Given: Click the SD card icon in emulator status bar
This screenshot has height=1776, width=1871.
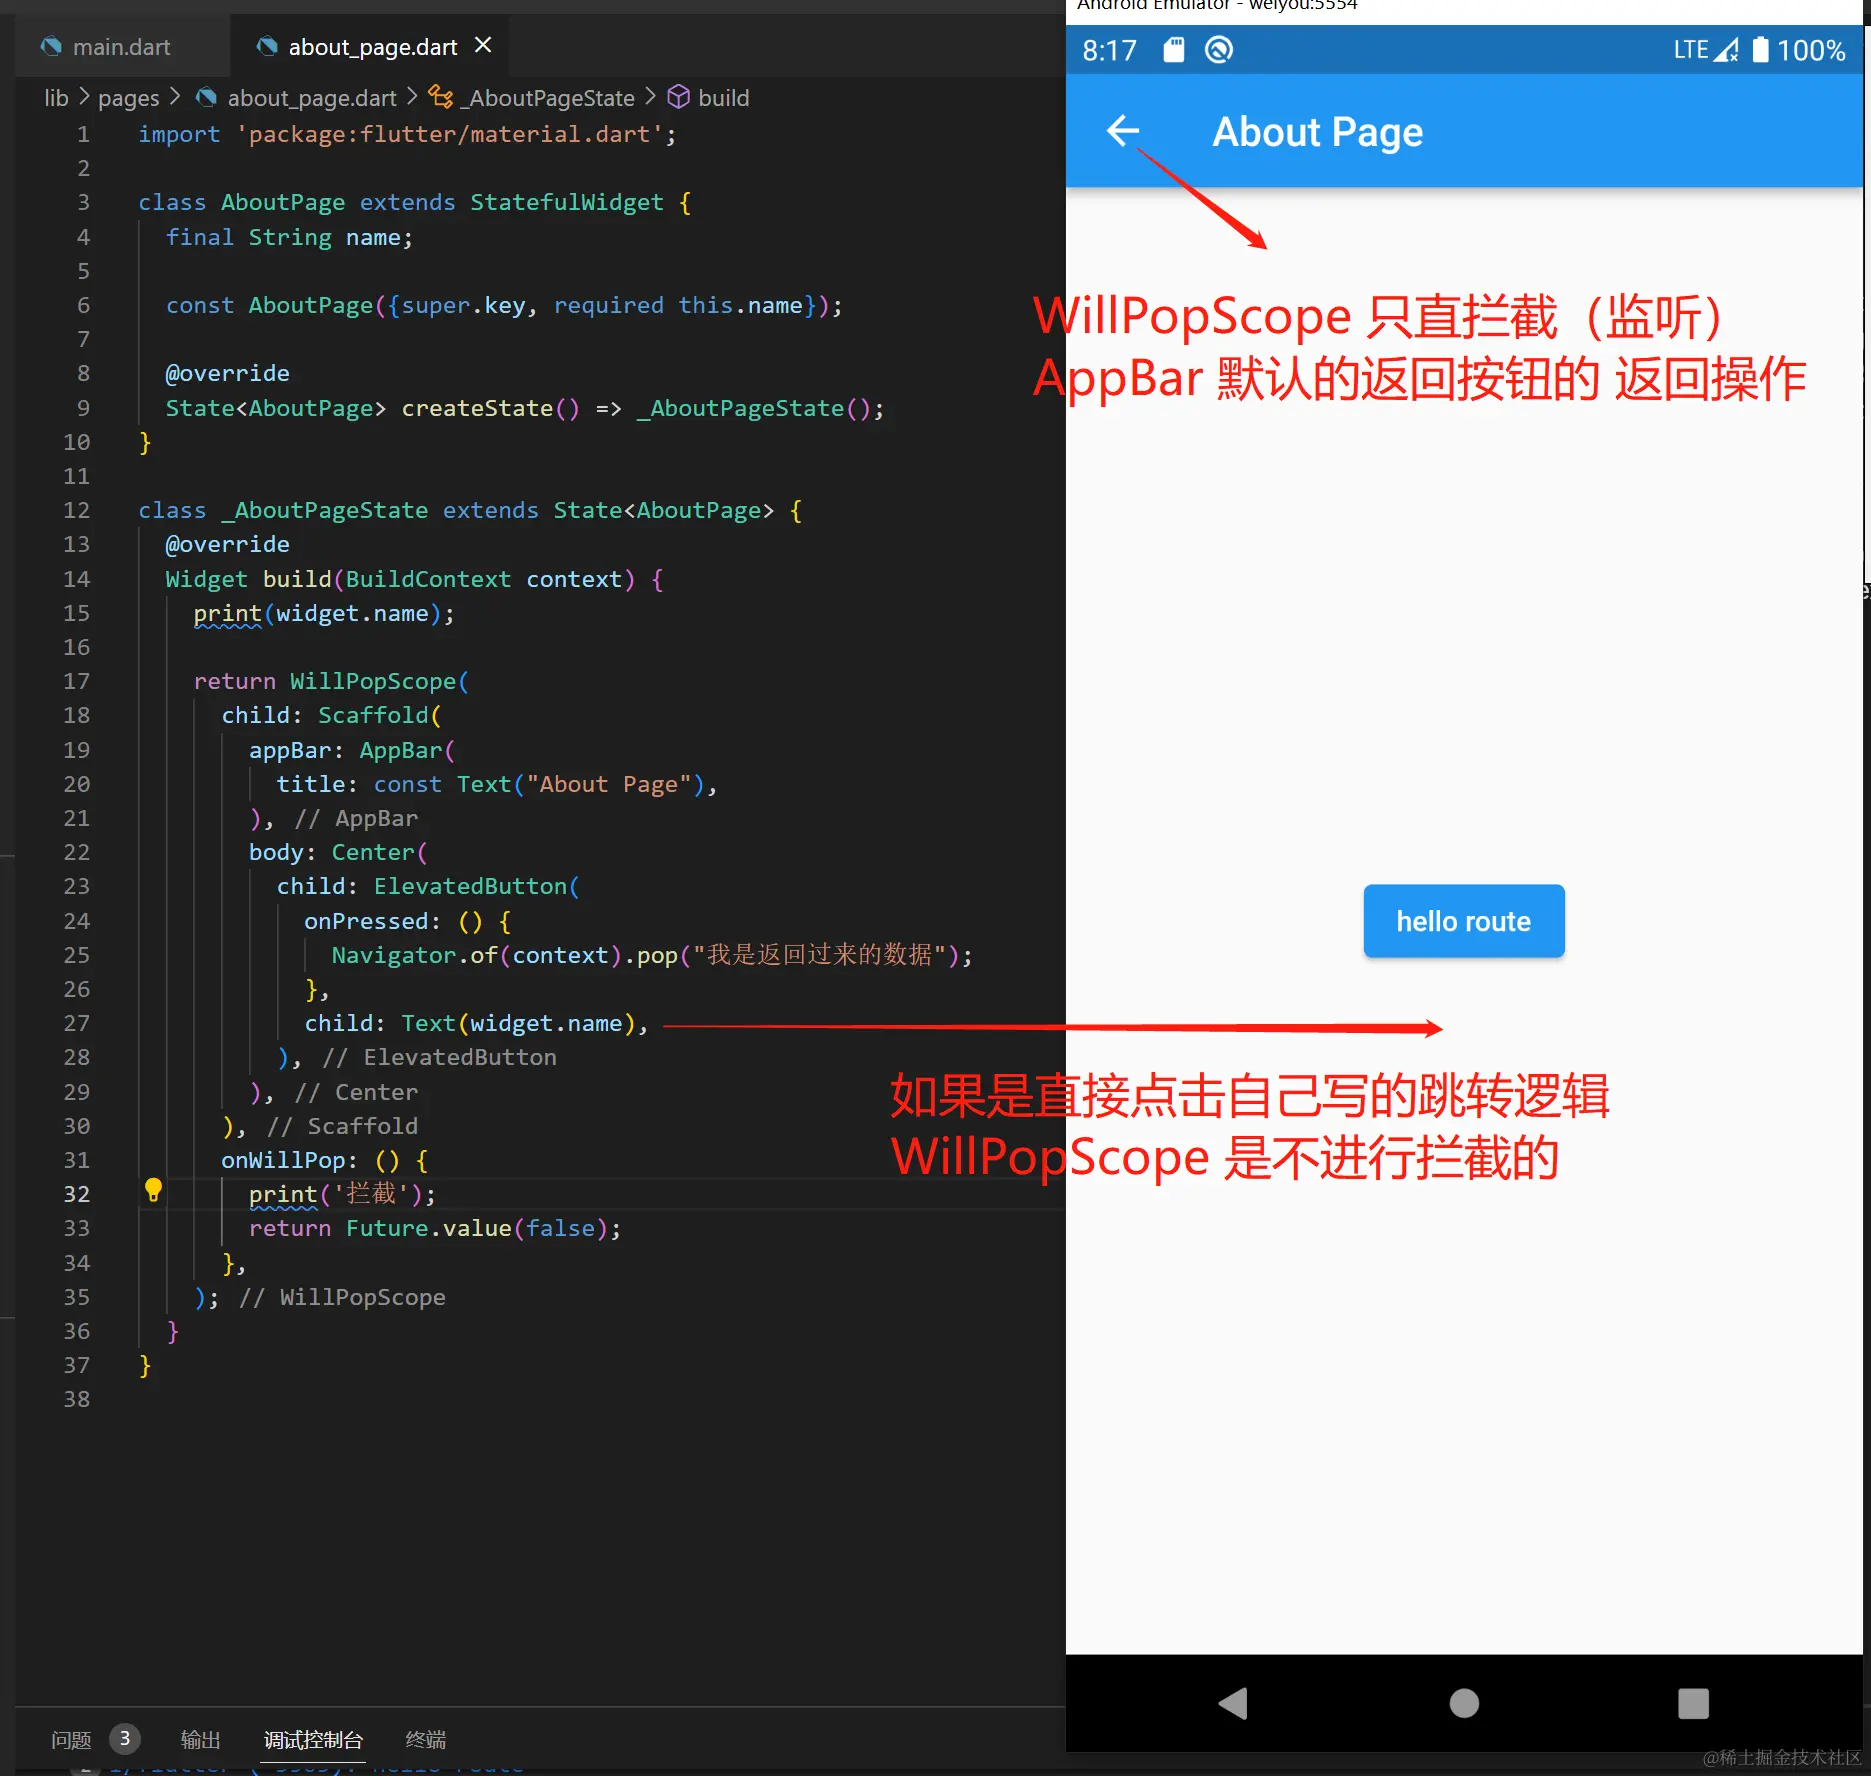Looking at the screenshot, I should click(x=1173, y=49).
